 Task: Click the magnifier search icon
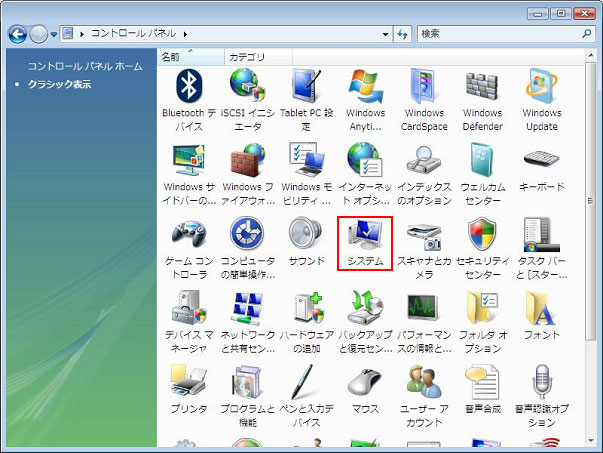click(x=586, y=34)
